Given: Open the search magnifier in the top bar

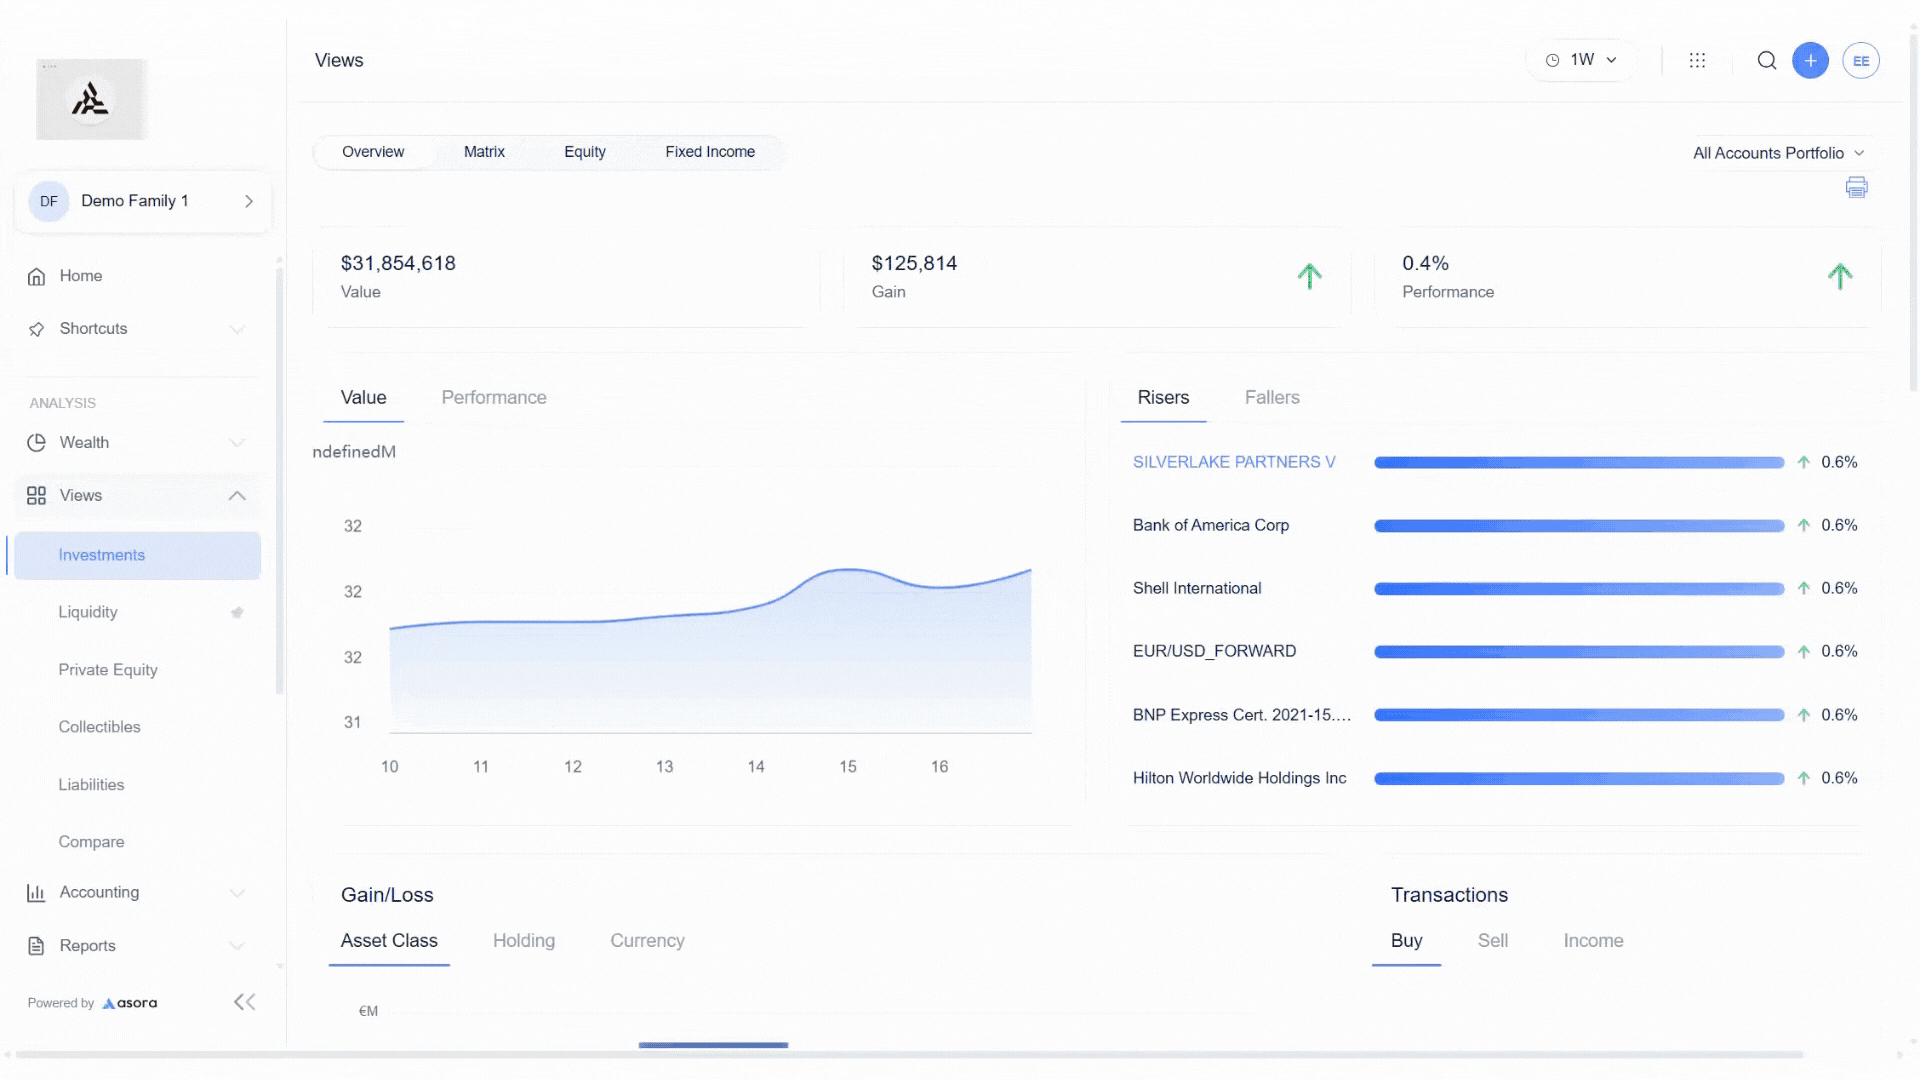Looking at the screenshot, I should 1766,60.
